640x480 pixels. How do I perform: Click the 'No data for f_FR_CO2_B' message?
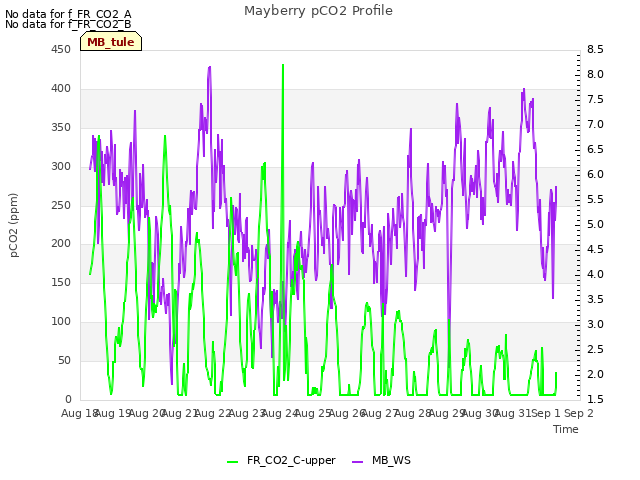coord(68,24)
